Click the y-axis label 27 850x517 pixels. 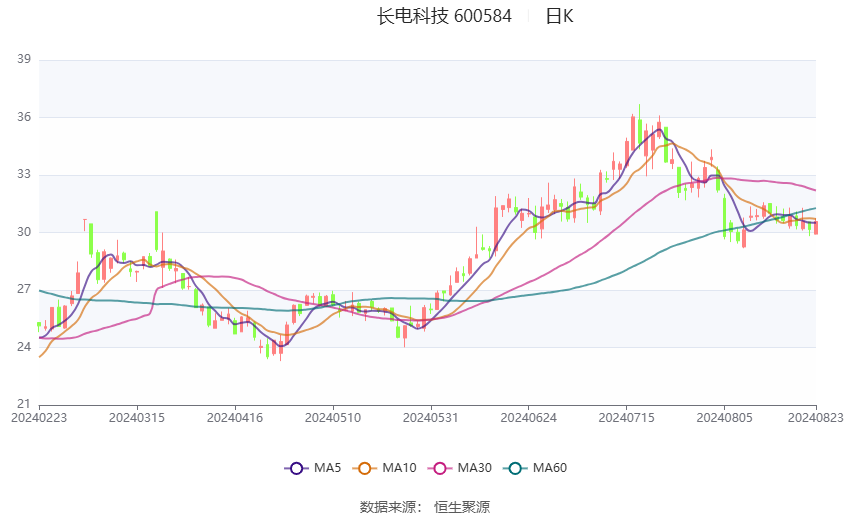24,289
